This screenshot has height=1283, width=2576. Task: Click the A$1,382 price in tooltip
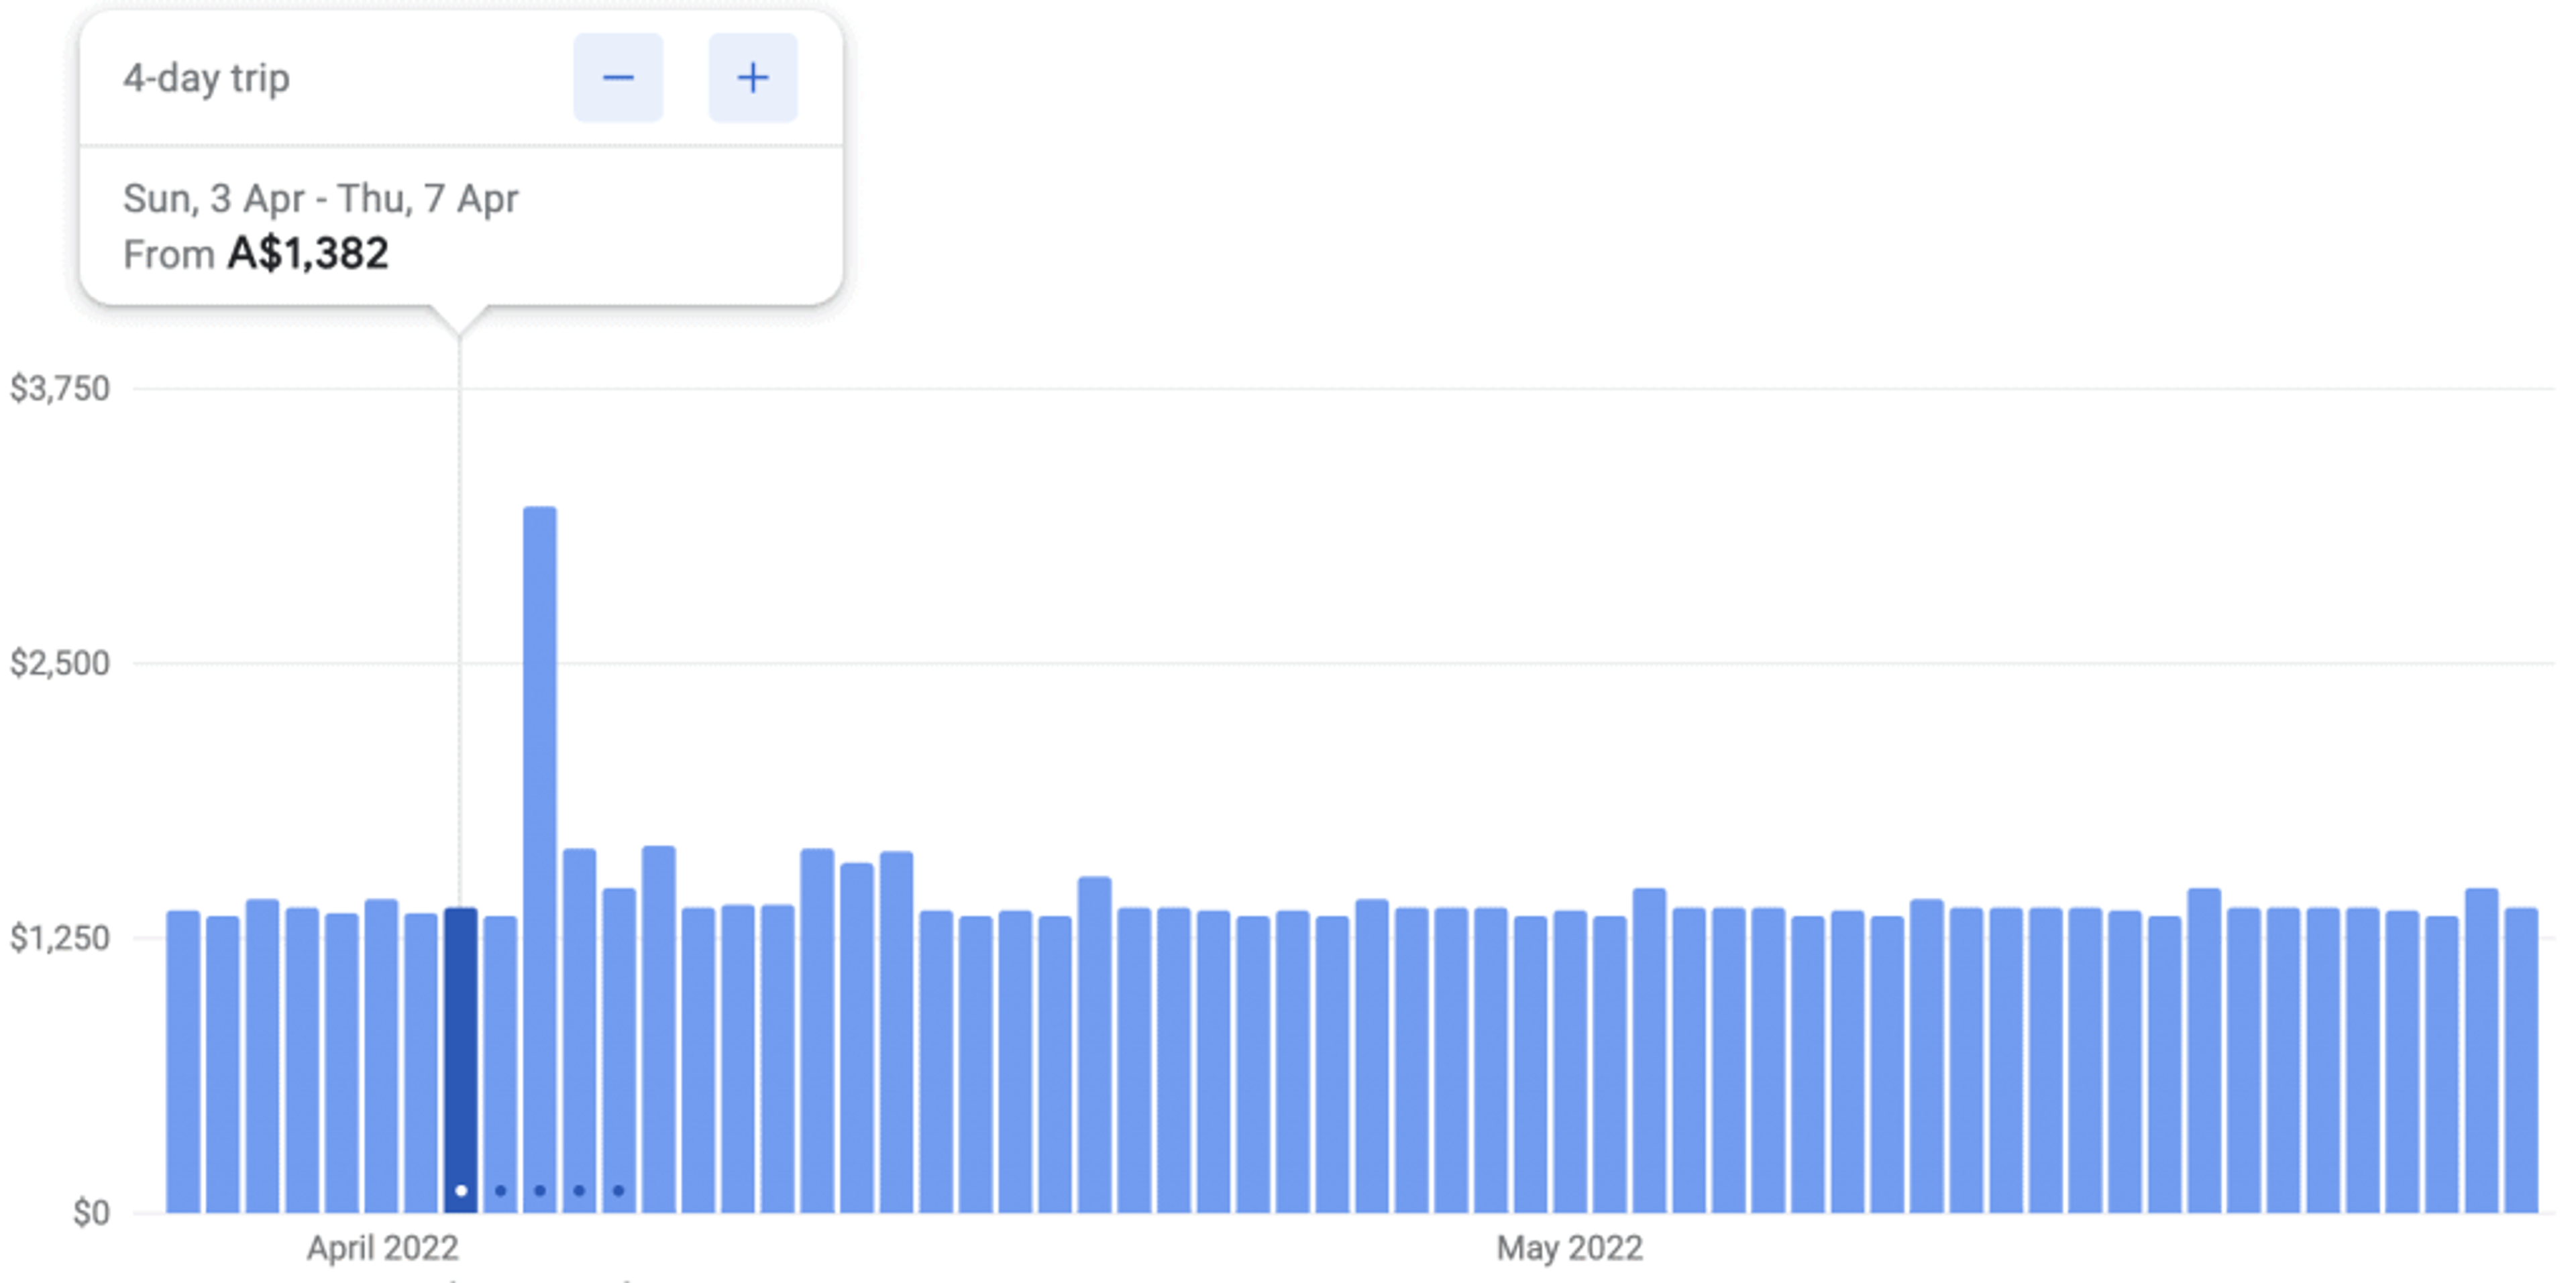click(307, 254)
